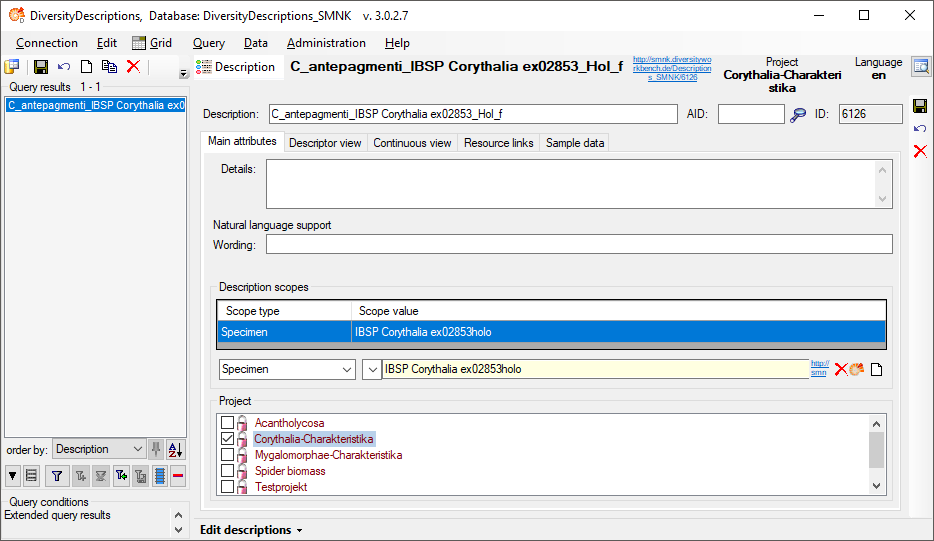Click the Description name input field

tap(473, 114)
